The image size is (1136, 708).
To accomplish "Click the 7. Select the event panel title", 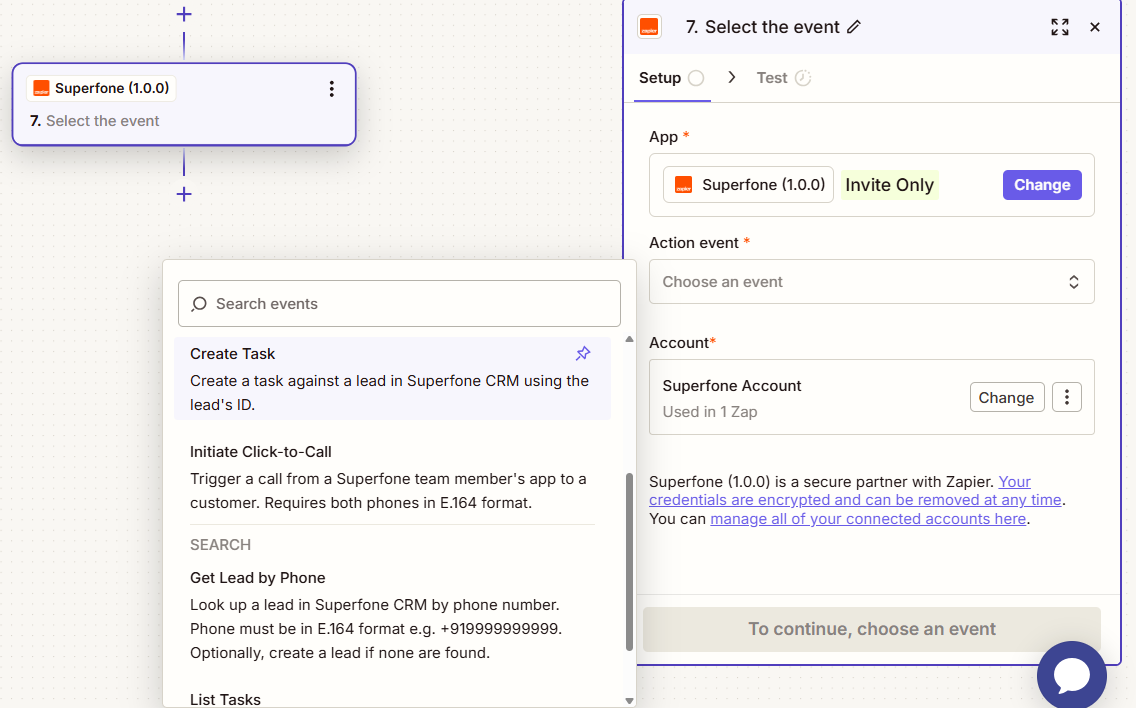I will 763,27.
